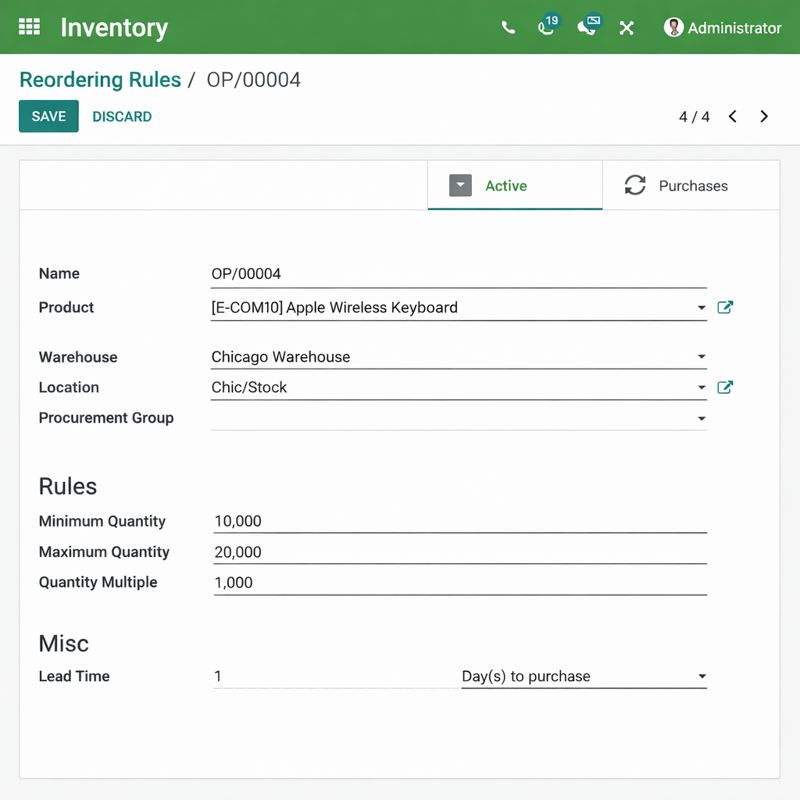
Task: Open the Procurement Group dropdown
Action: point(701,418)
